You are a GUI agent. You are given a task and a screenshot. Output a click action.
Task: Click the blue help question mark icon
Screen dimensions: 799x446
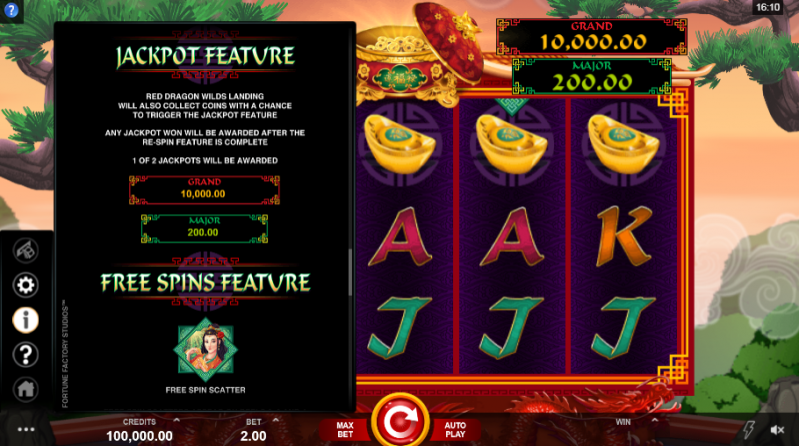pyautogui.click(x=11, y=10)
